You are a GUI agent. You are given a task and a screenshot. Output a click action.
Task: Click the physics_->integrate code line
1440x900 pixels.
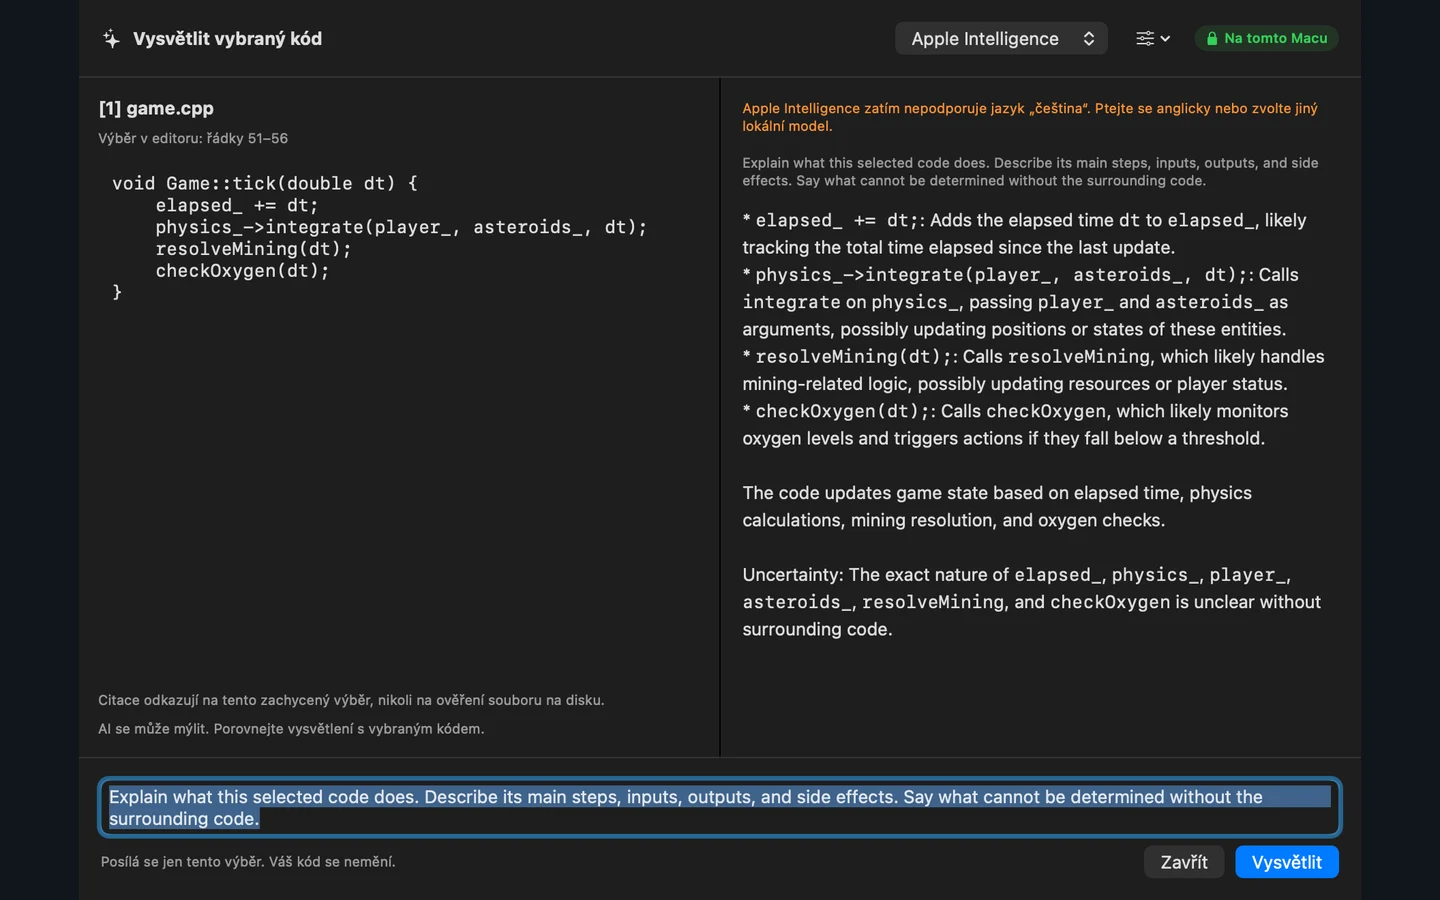point(401,227)
